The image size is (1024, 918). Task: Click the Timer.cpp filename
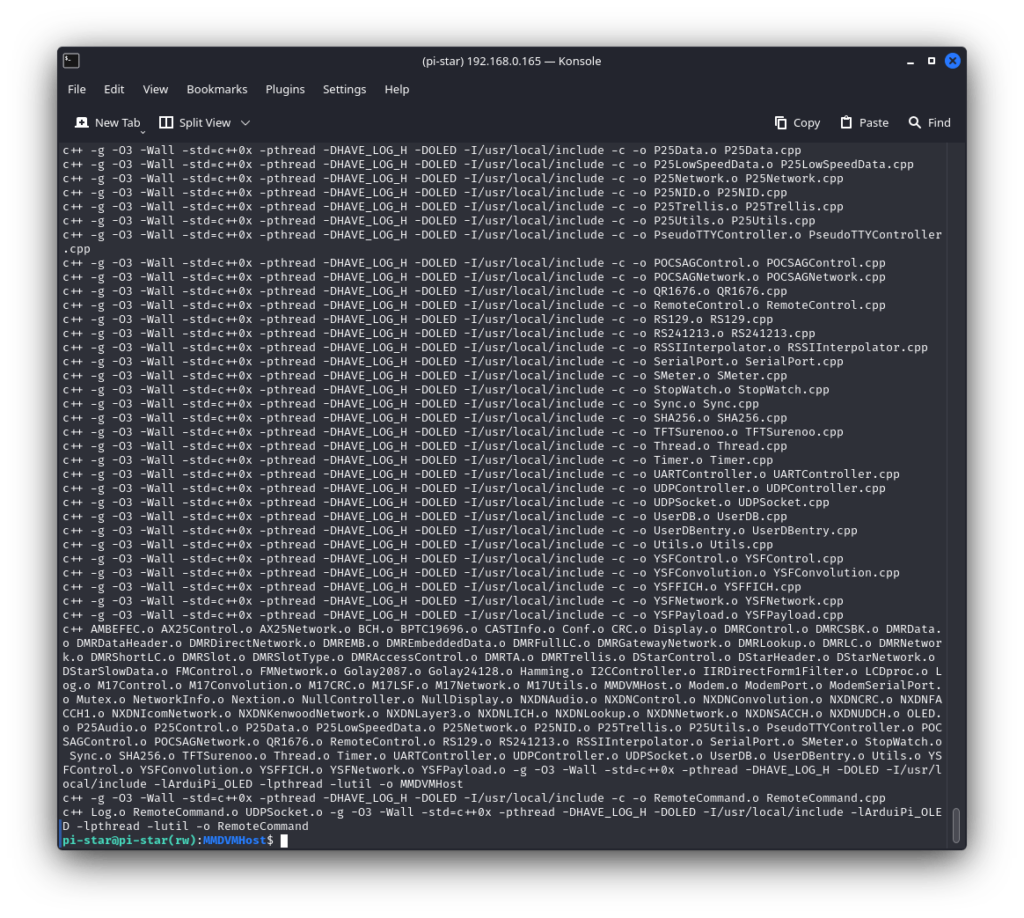[741, 460]
